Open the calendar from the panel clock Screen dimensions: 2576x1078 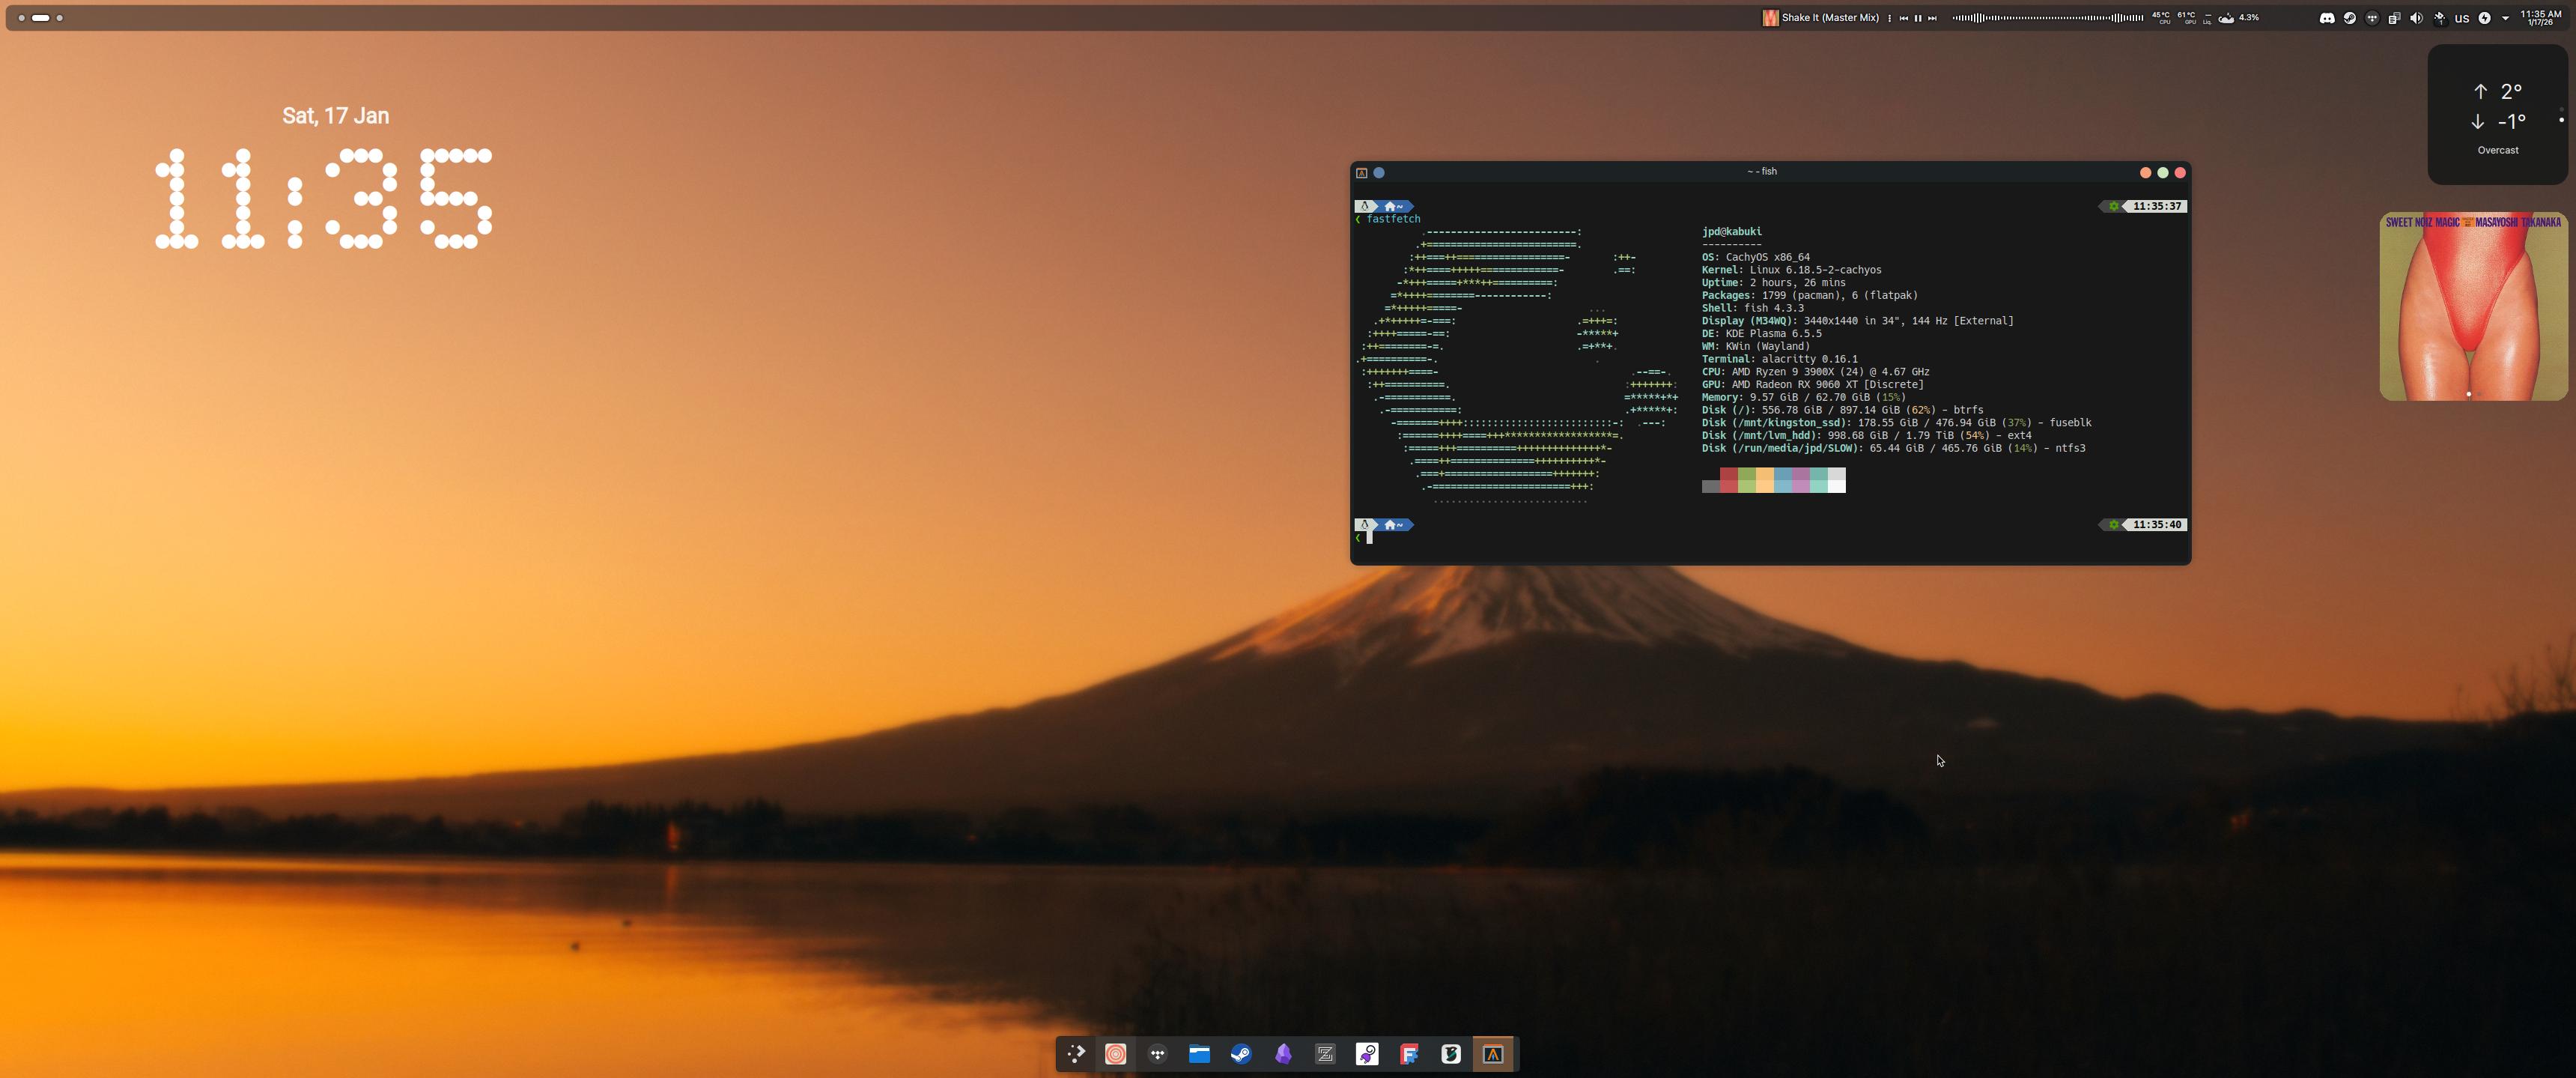tap(2541, 18)
